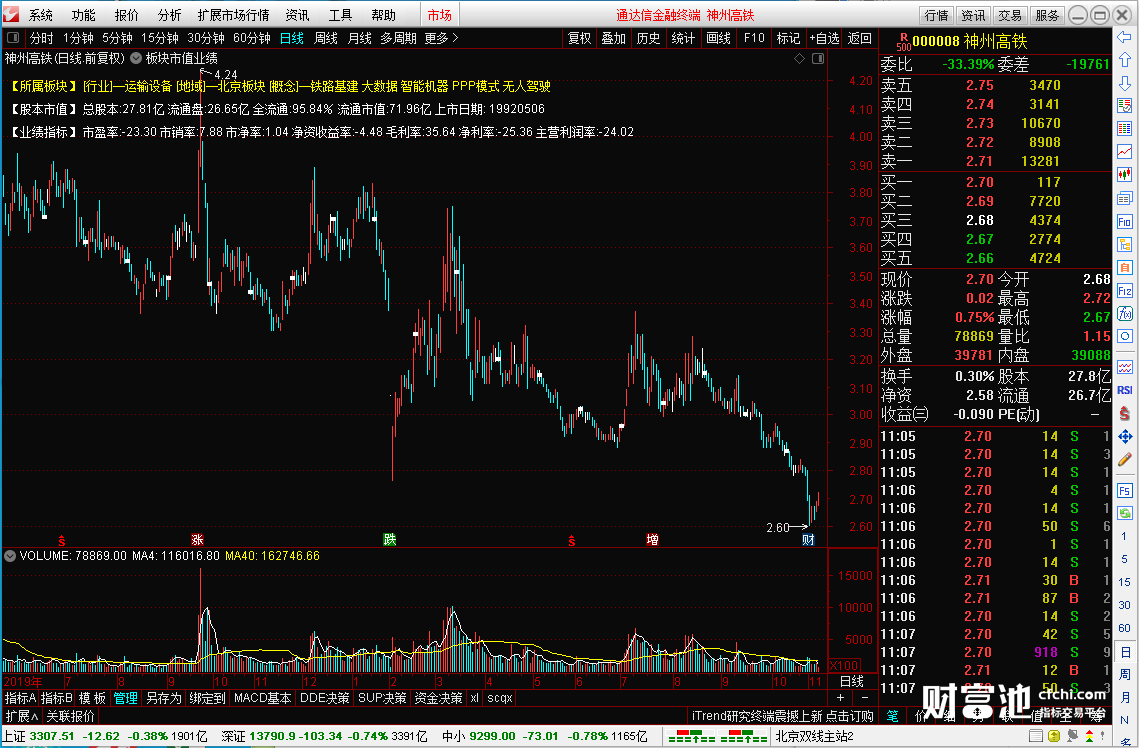
Task: Zoom in chart with plus button
Action: click(840, 698)
